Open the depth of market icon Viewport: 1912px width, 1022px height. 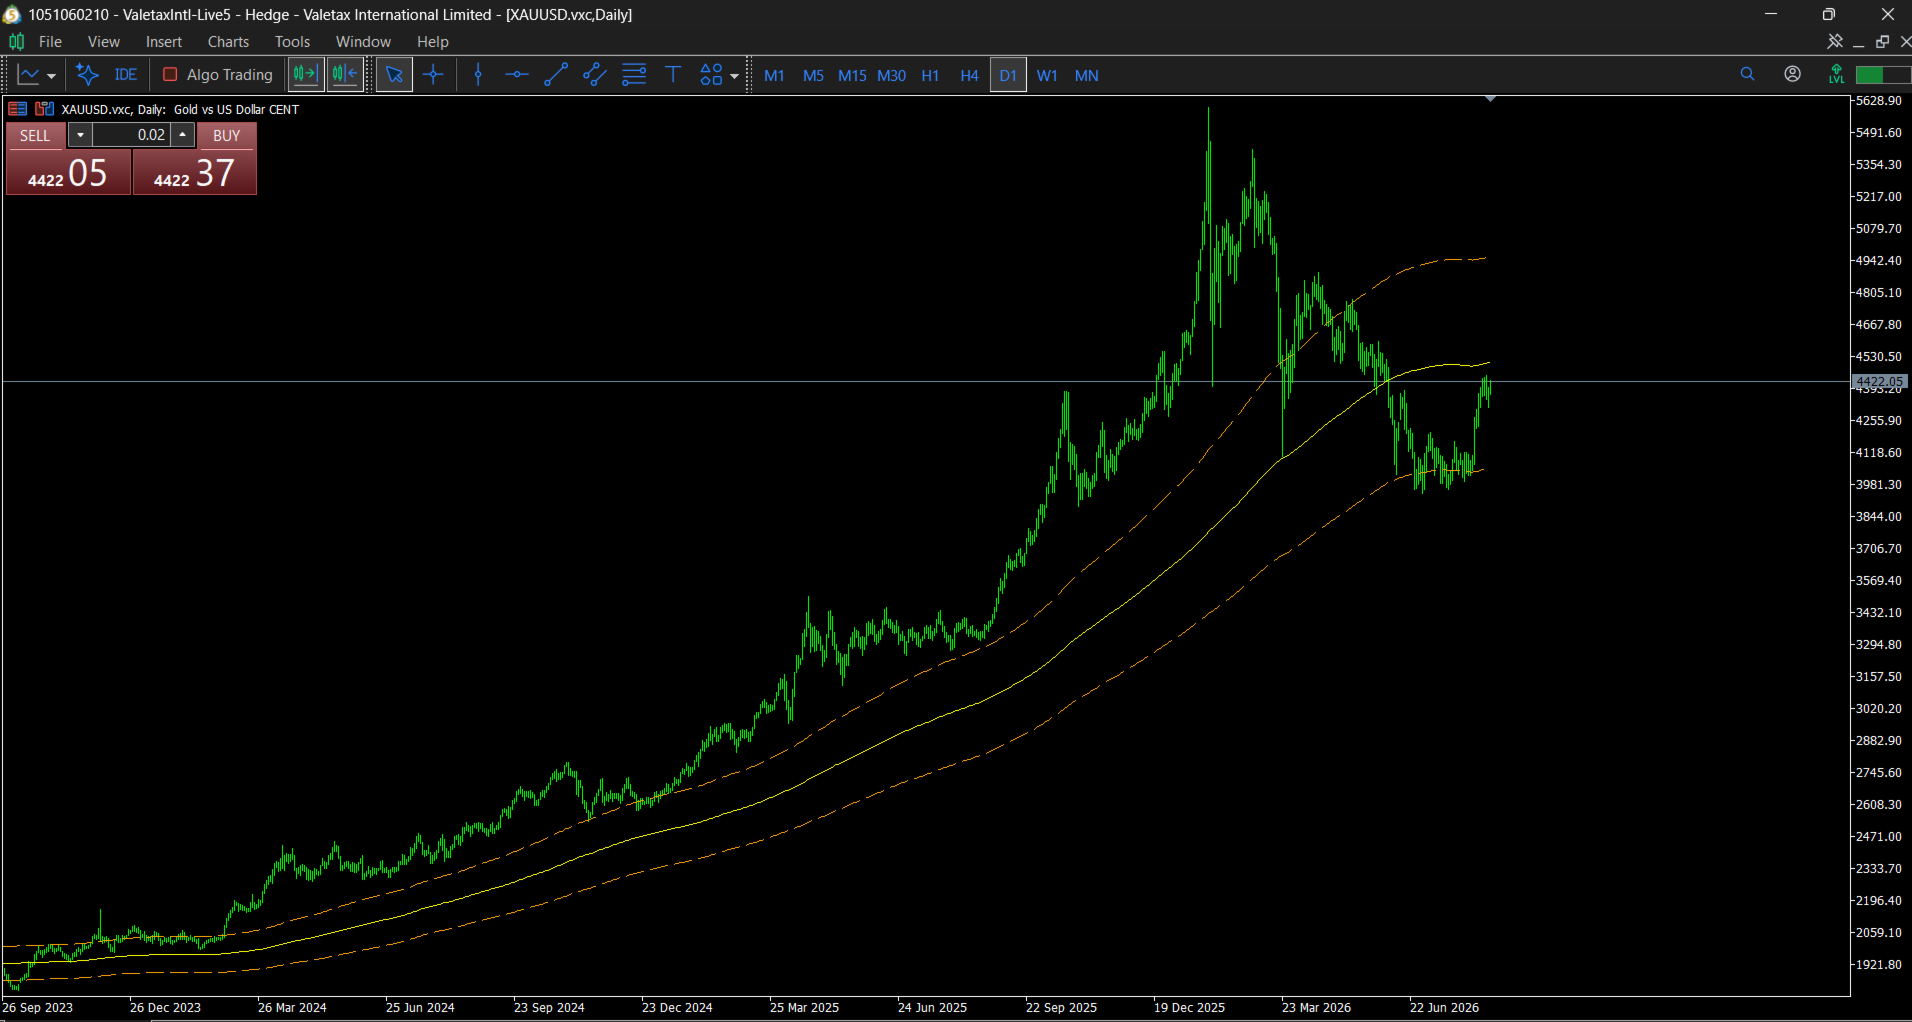point(44,109)
